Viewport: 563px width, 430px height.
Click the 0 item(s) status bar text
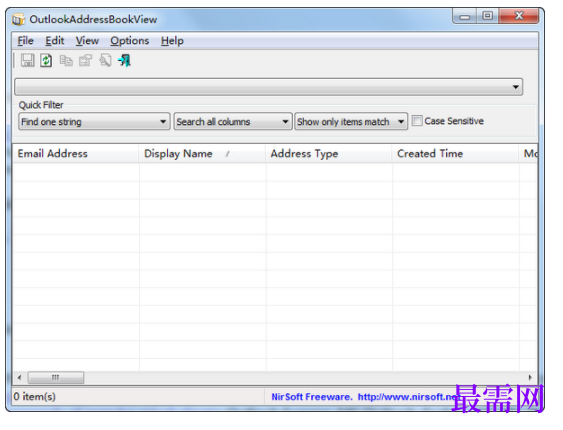(x=34, y=397)
